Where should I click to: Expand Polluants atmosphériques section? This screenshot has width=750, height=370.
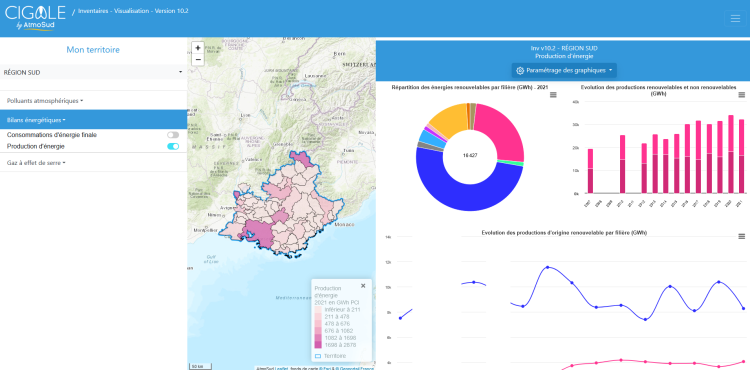coord(45,101)
